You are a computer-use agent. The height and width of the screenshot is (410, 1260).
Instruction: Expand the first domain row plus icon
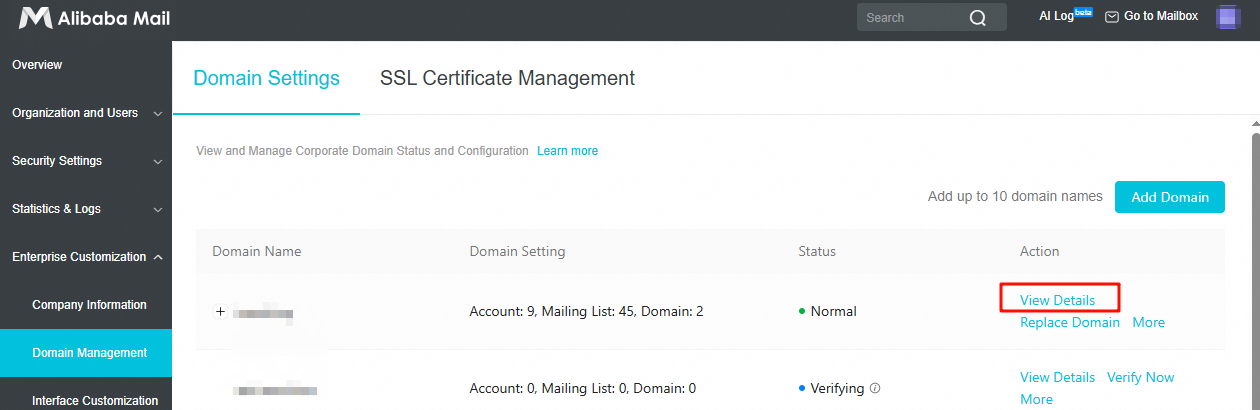tap(221, 312)
